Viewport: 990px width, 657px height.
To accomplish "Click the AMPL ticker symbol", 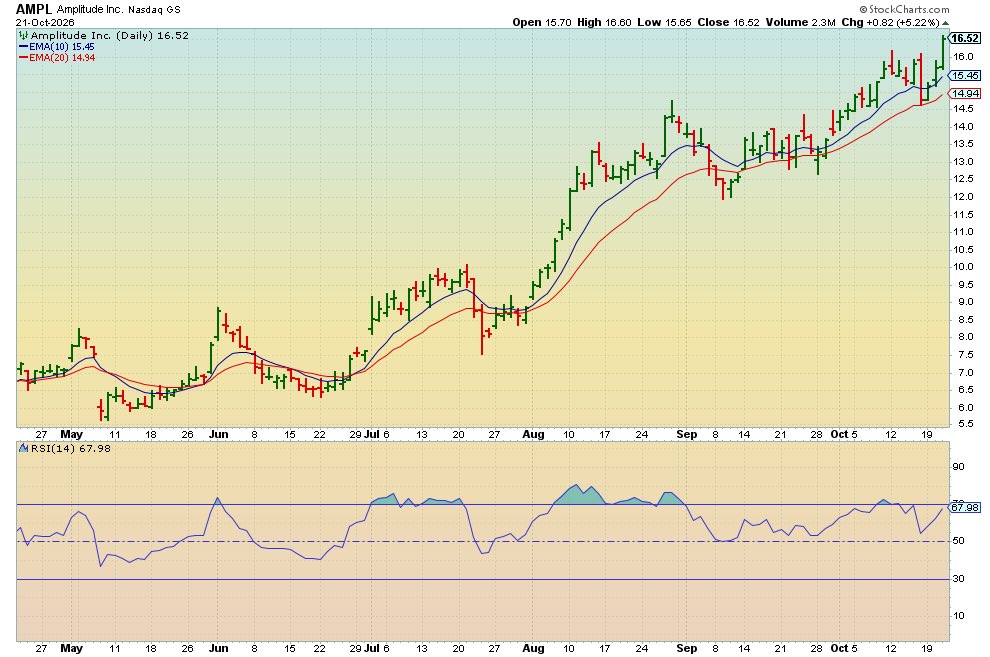I will coord(34,9).
